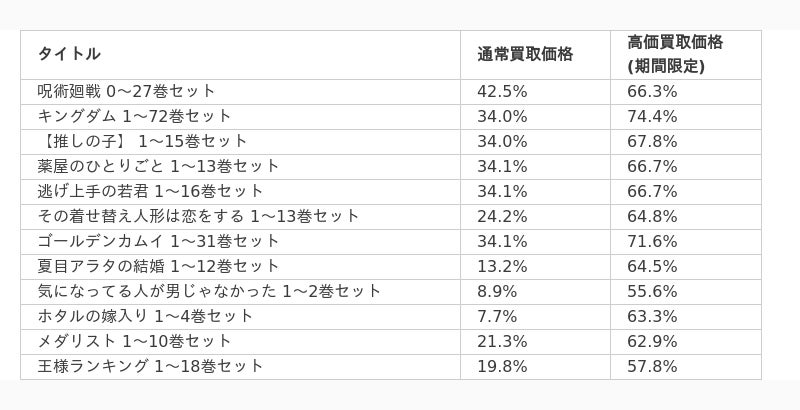Click ゴールデンカムイ 1〜31巻セット title
Screen dimensions: 800x410
158,242
